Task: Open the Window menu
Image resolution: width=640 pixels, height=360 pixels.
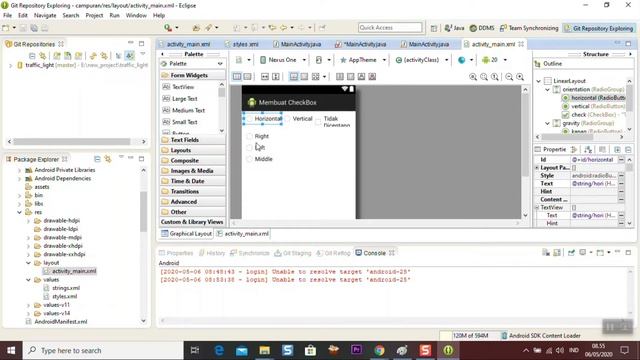Action: click(136, 16)
